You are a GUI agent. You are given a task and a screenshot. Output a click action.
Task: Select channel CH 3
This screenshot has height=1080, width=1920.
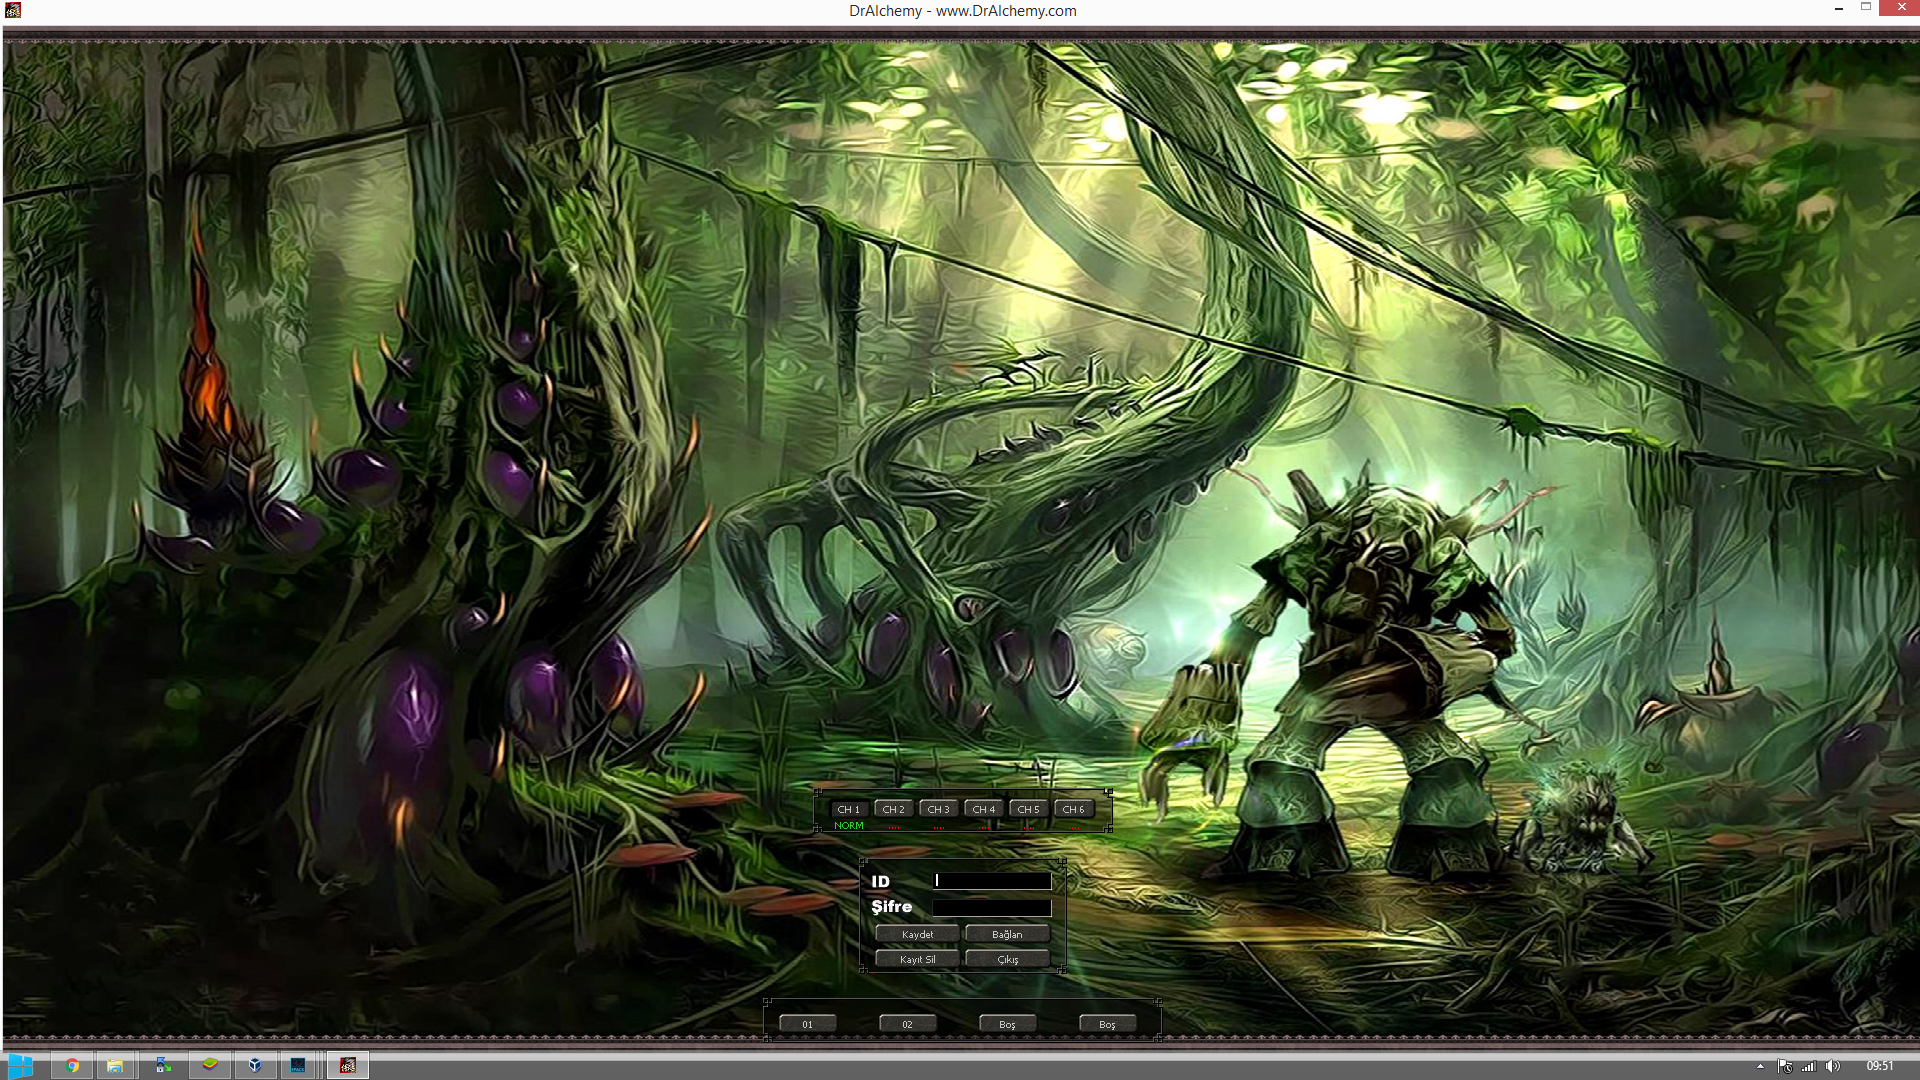939,809
